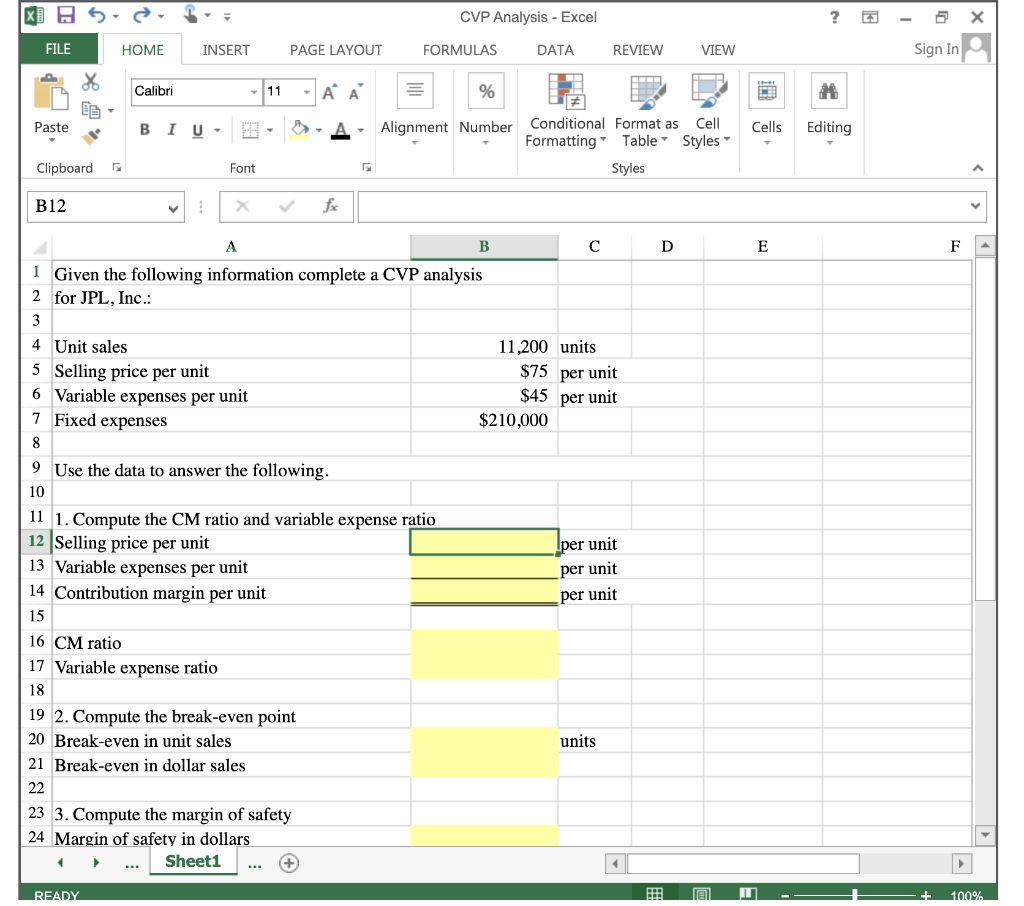This screenshot has width=1024, height=906.
Task: Toggle Underline formatting
Action: click(197, 131)
